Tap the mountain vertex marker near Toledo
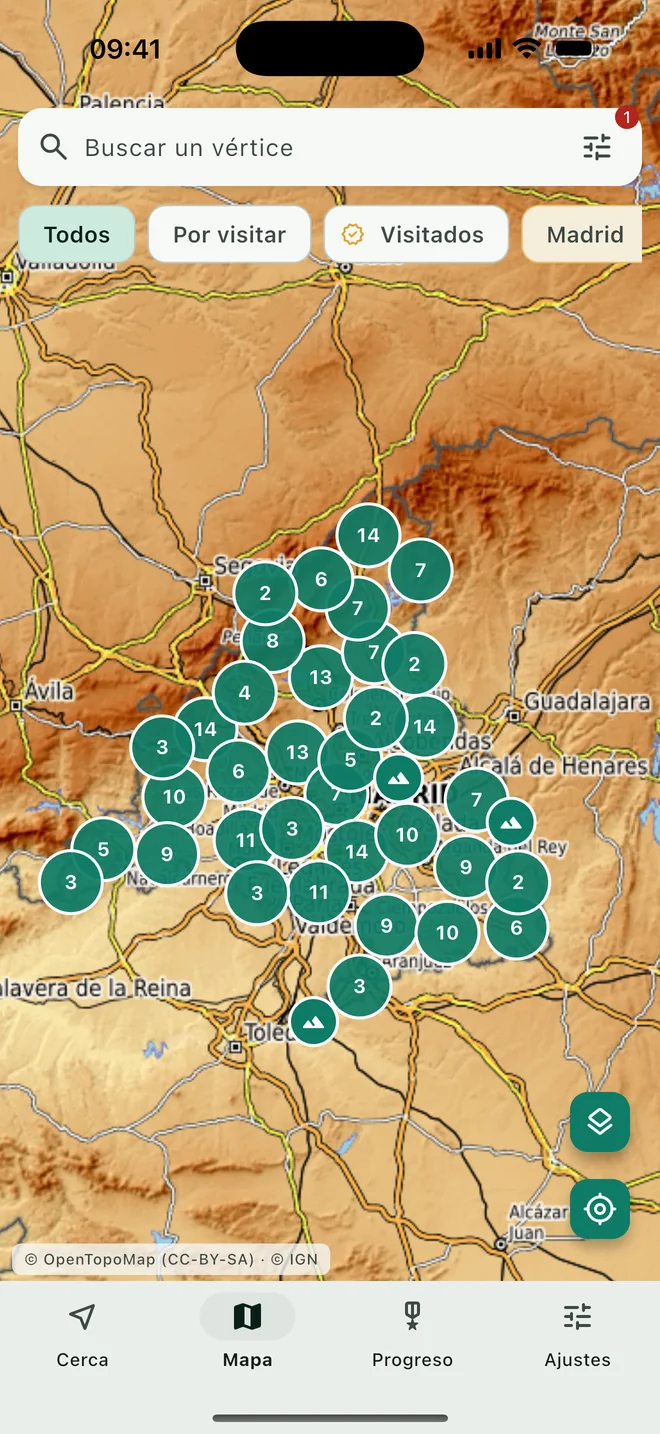 (x=314, y=1022)
